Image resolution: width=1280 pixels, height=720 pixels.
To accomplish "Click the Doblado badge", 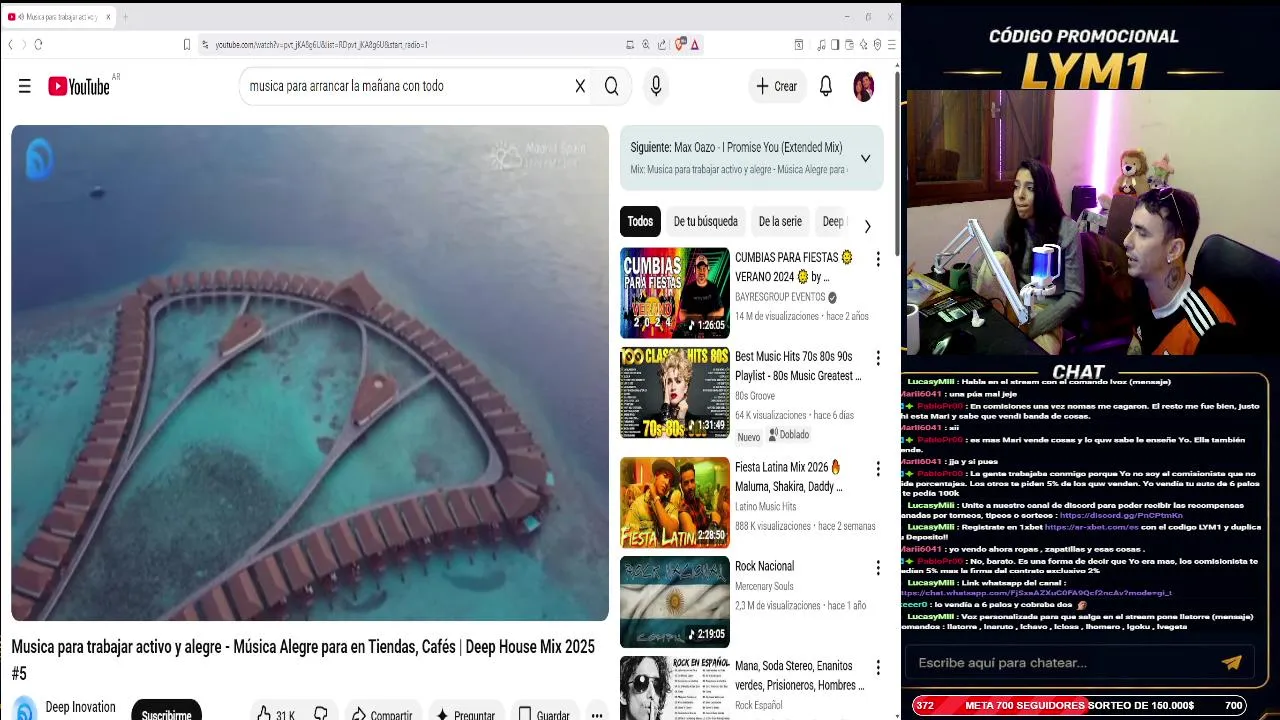I will (x=788, y=435).
